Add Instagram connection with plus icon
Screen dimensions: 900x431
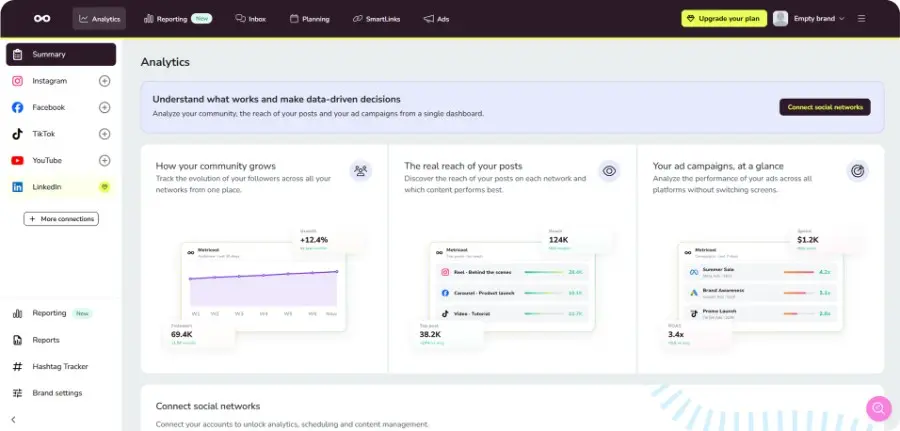[104, 81]
